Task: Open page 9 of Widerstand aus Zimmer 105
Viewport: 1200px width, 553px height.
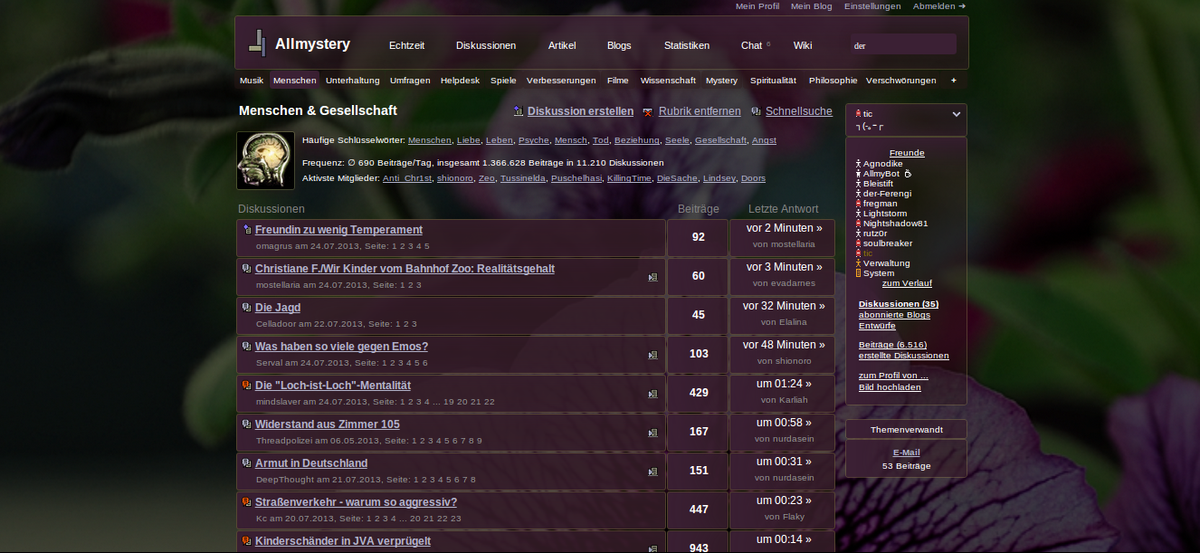Action: pyautogui.click(x=479, y=440)
